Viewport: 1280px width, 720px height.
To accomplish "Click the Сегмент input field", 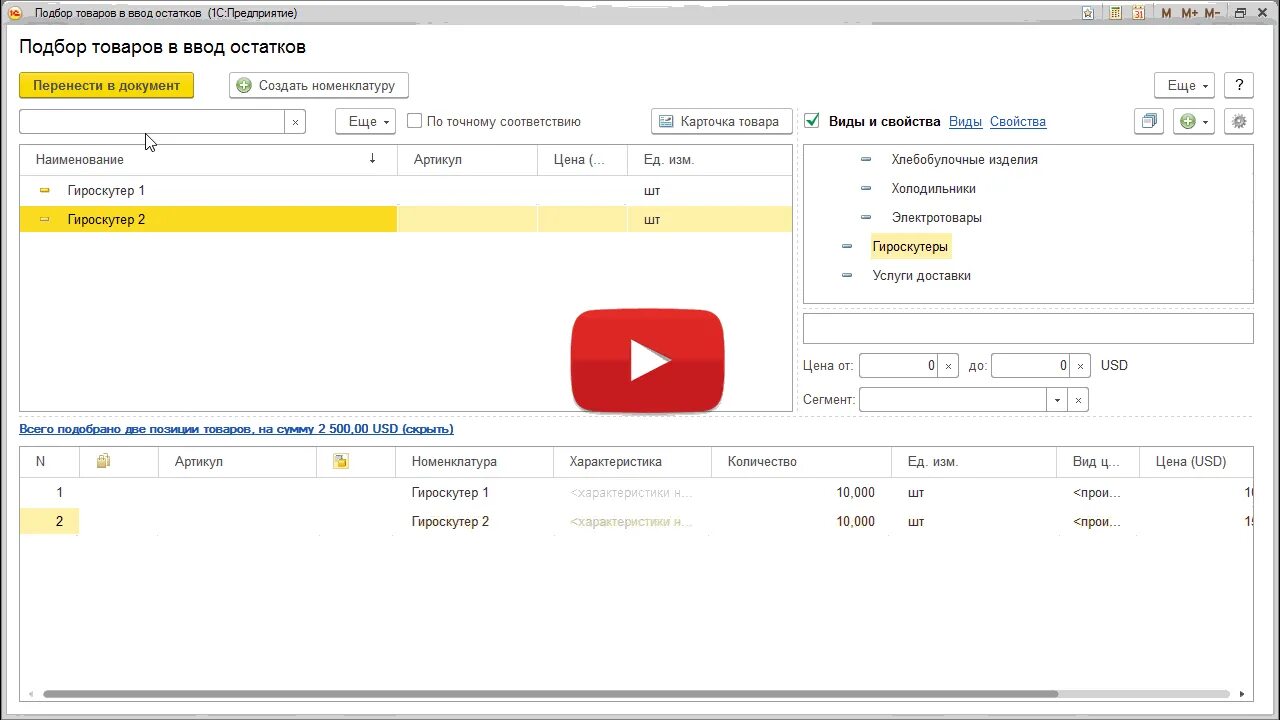I will point(953,399).
